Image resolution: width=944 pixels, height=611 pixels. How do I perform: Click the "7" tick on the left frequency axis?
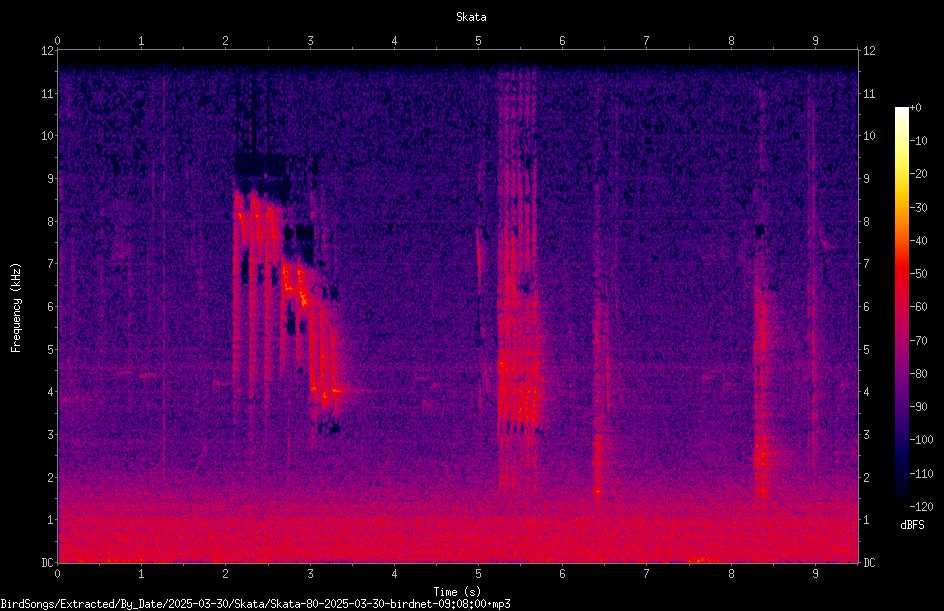(50, 264)
